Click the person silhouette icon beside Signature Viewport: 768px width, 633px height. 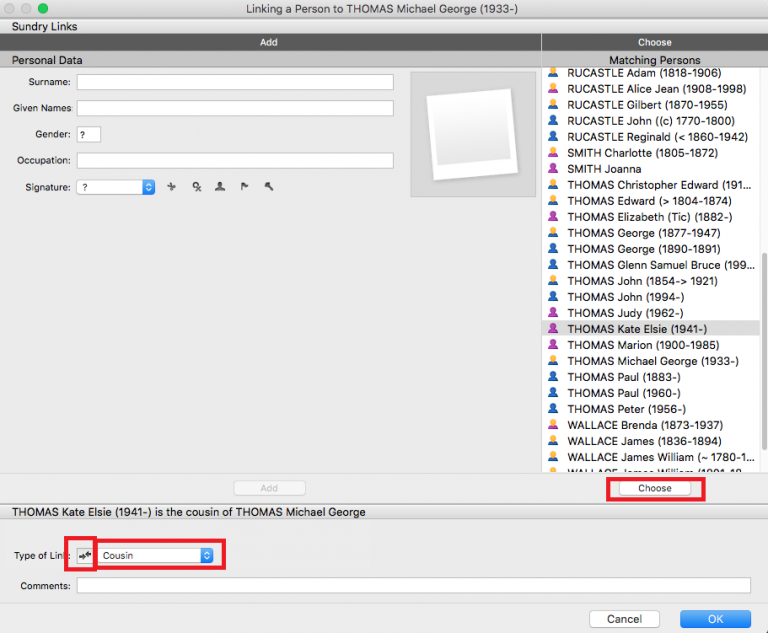coord(220,187)
